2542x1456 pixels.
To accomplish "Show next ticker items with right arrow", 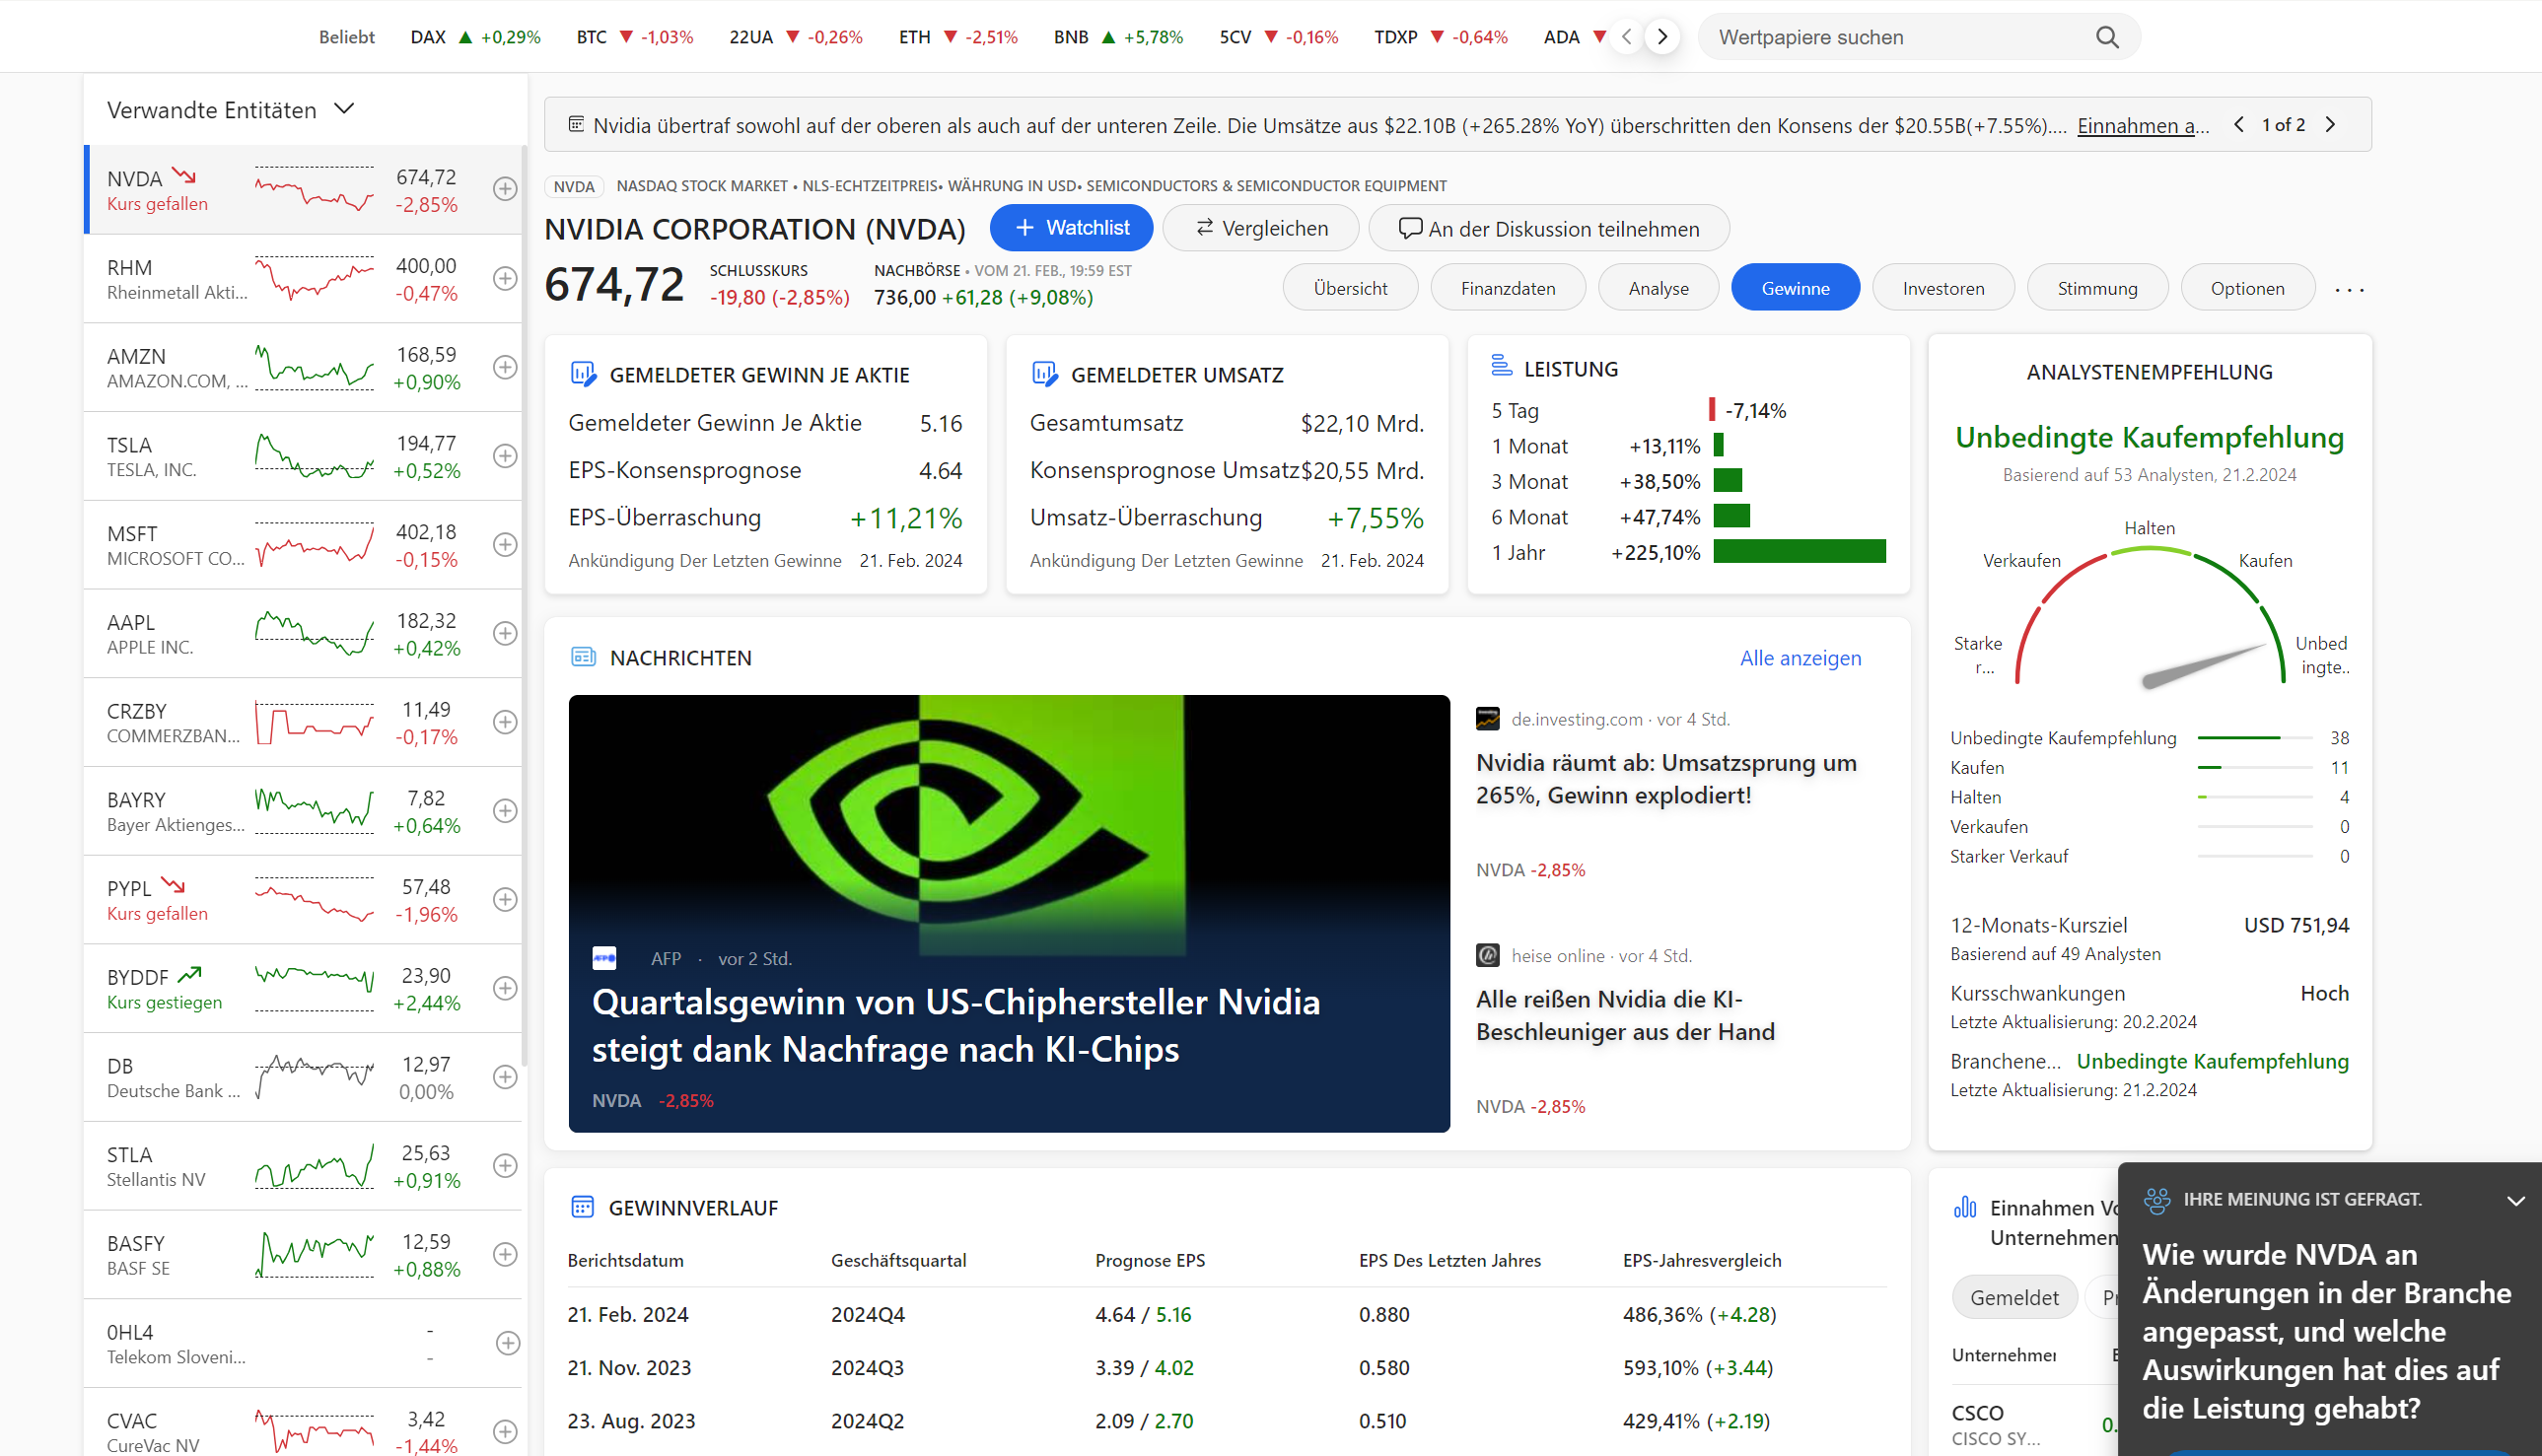I will (x=1662, y=37).
